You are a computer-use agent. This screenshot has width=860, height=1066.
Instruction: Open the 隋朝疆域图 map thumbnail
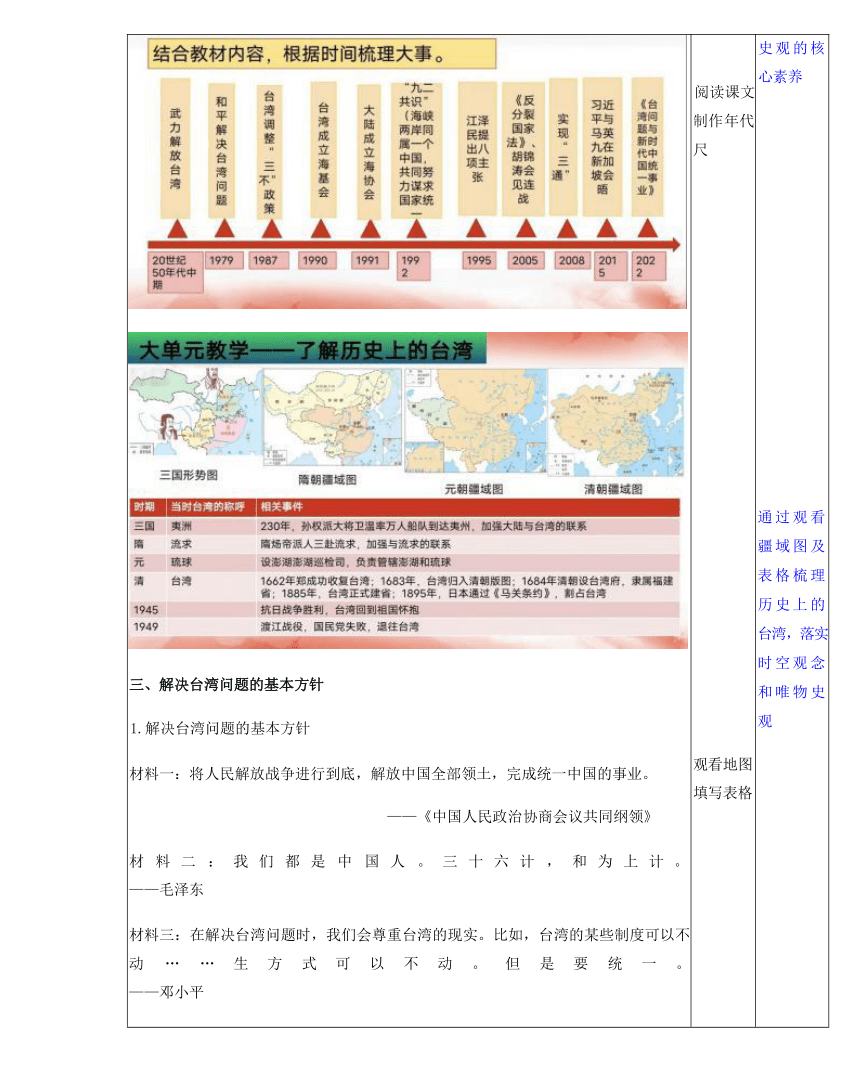coord(332,417)
